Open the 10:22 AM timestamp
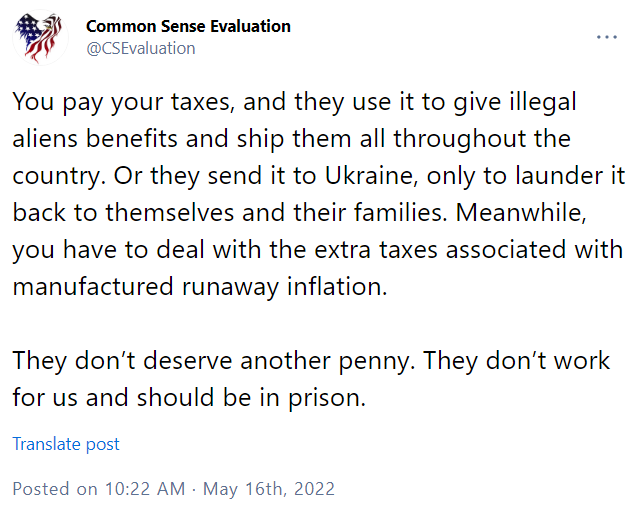The image size is (643, 517). pyautogui.click(x=145, y=489)
